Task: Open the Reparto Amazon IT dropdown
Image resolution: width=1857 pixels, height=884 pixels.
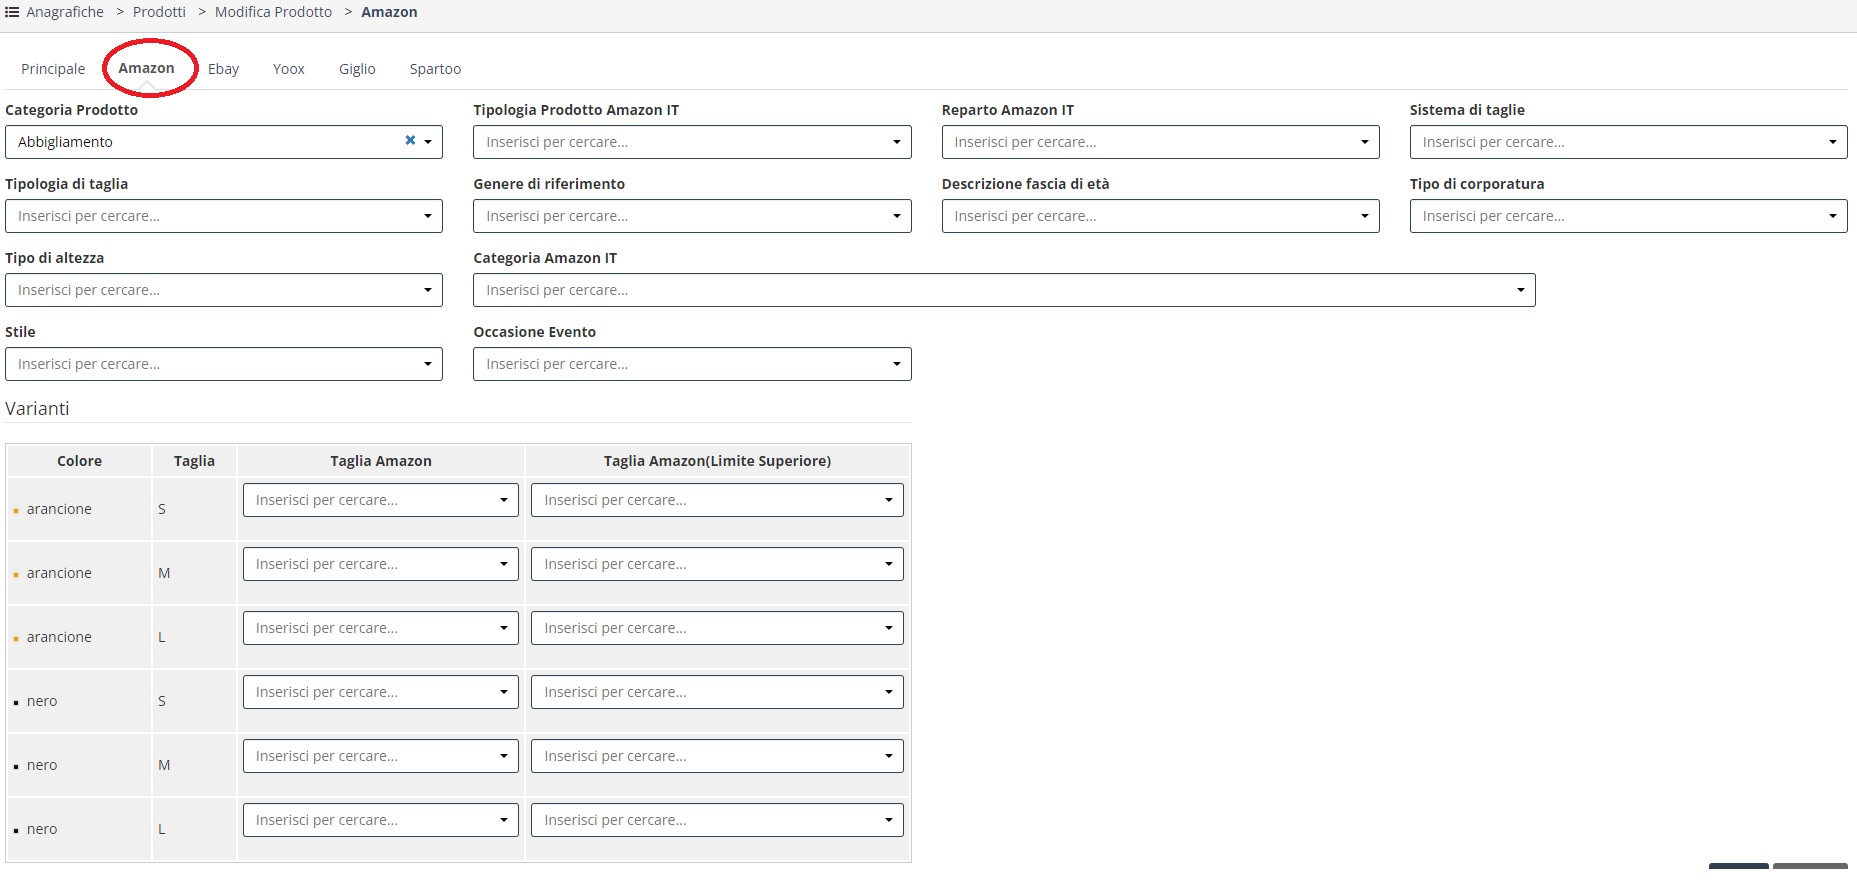Action: pos(1364,142)
